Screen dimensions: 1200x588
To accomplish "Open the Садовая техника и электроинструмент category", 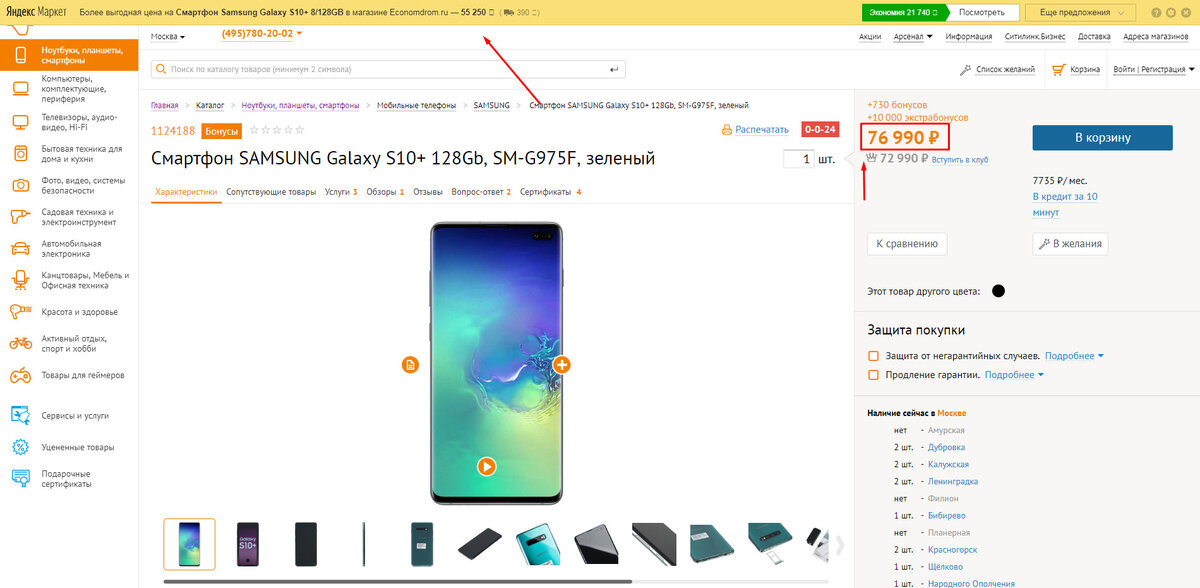I will [x=69, y=217].
